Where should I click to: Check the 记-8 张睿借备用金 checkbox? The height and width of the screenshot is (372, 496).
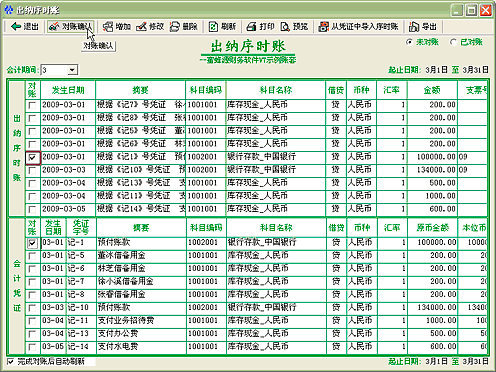(x=32, y=295)
